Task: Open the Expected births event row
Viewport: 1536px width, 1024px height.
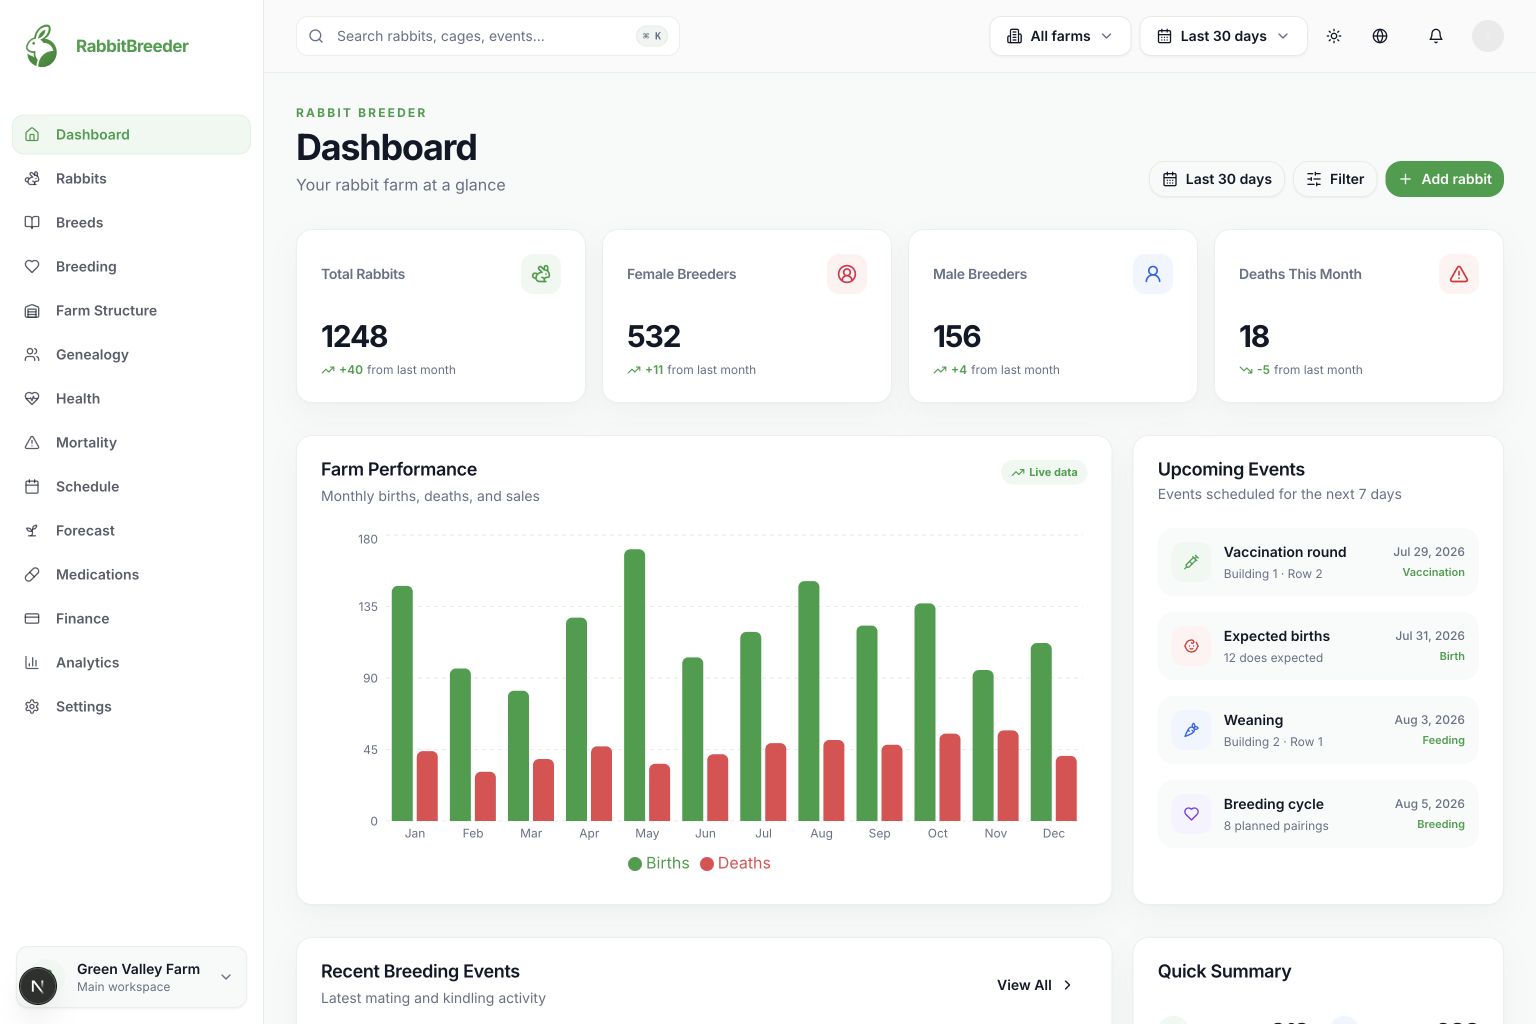Action: tap(1318, 646)
